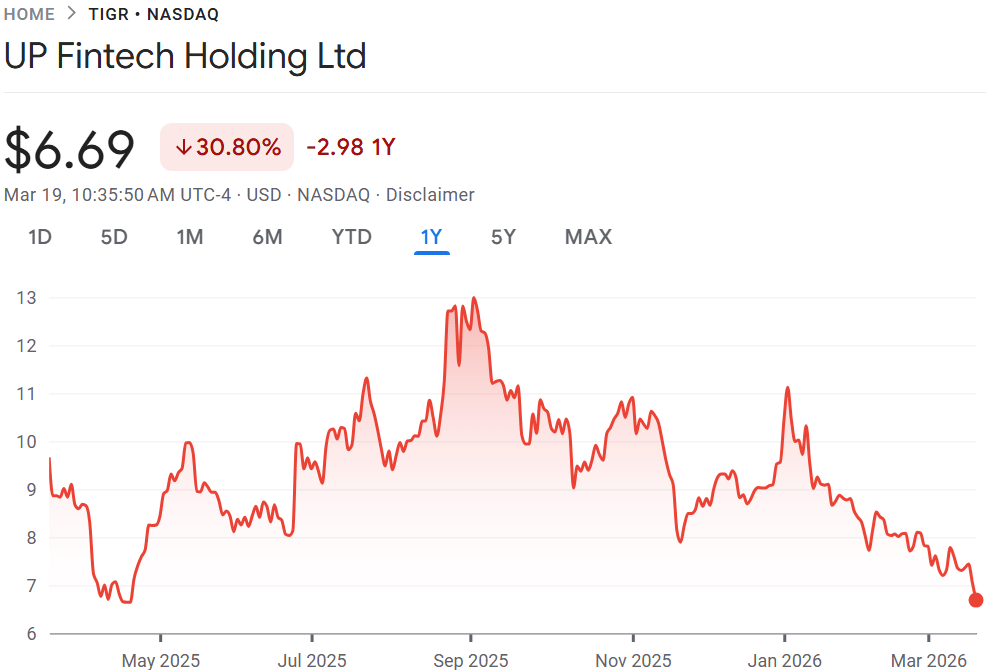Select the 1M chart range

click(x=190, y=237)
